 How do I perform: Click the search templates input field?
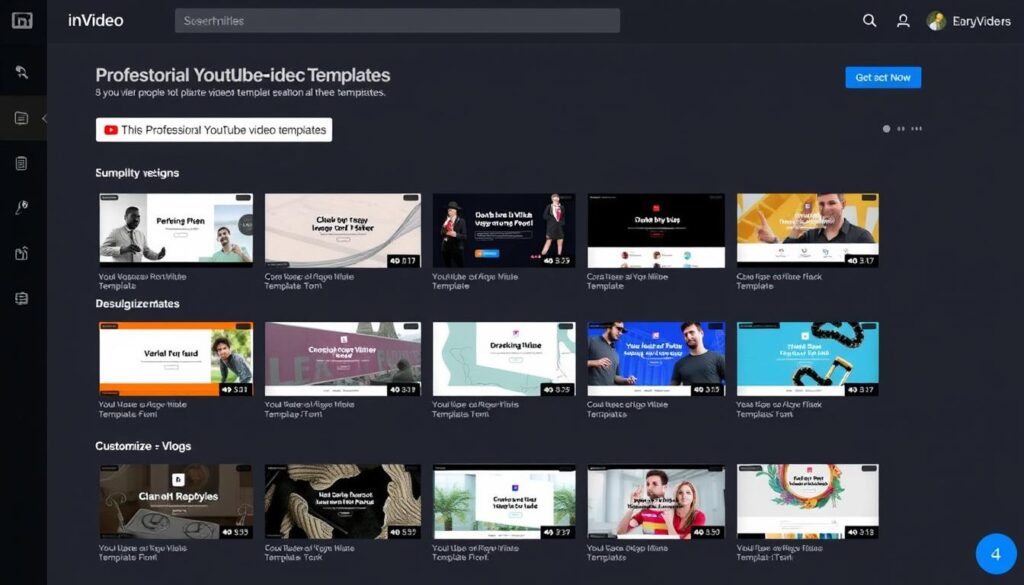click(397, 21)
